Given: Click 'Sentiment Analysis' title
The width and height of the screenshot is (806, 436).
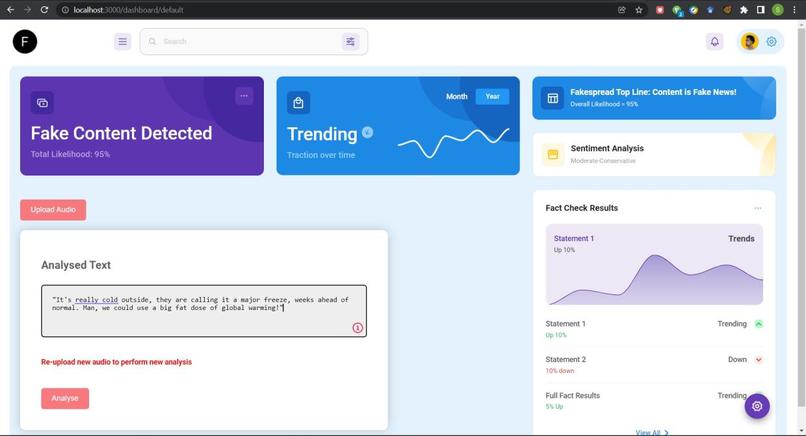Looking at the screenshot, I should coord(607,148).
